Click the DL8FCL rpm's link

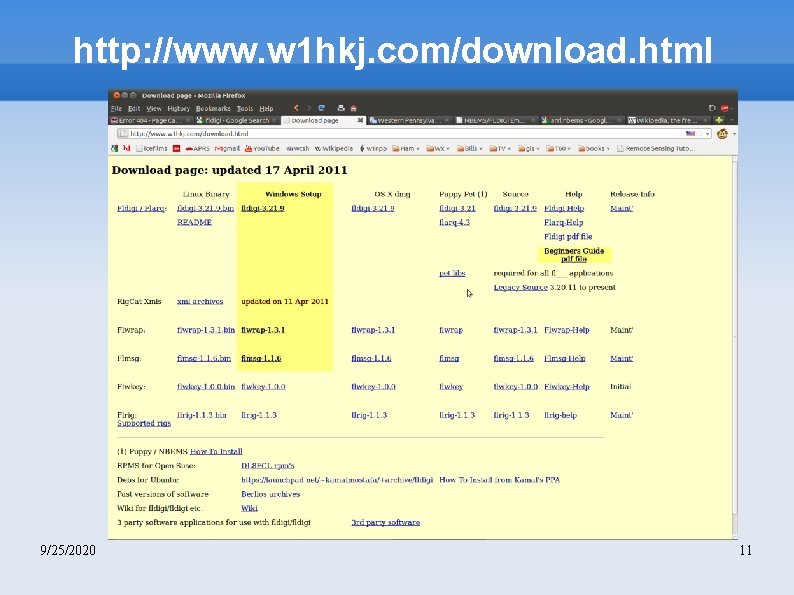[x=268, y=465]
